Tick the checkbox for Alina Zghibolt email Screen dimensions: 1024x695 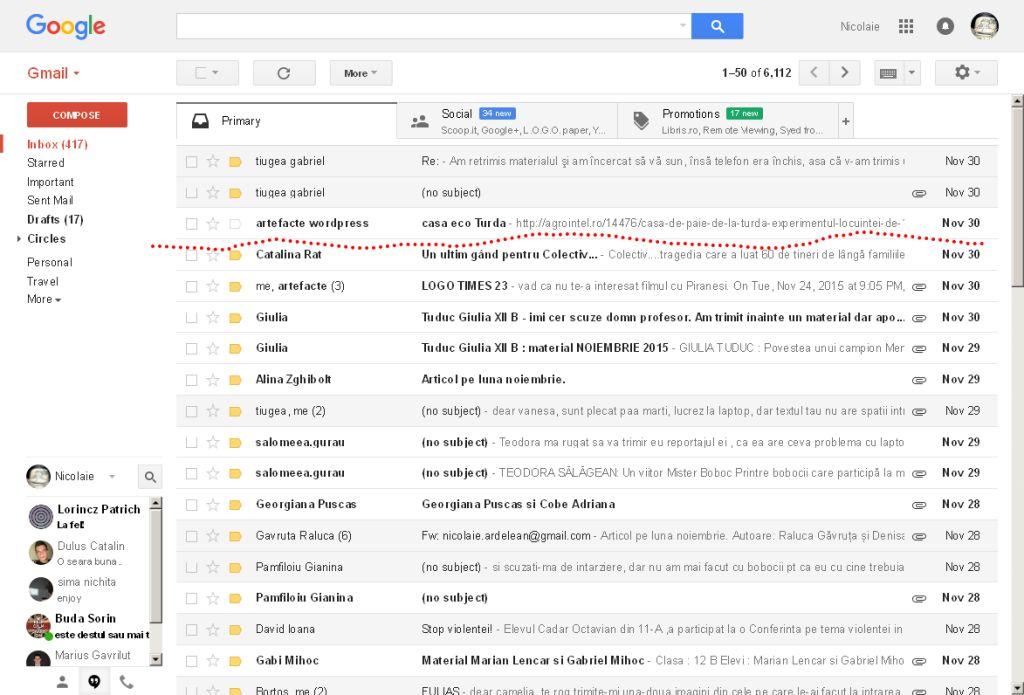[191, 380]
